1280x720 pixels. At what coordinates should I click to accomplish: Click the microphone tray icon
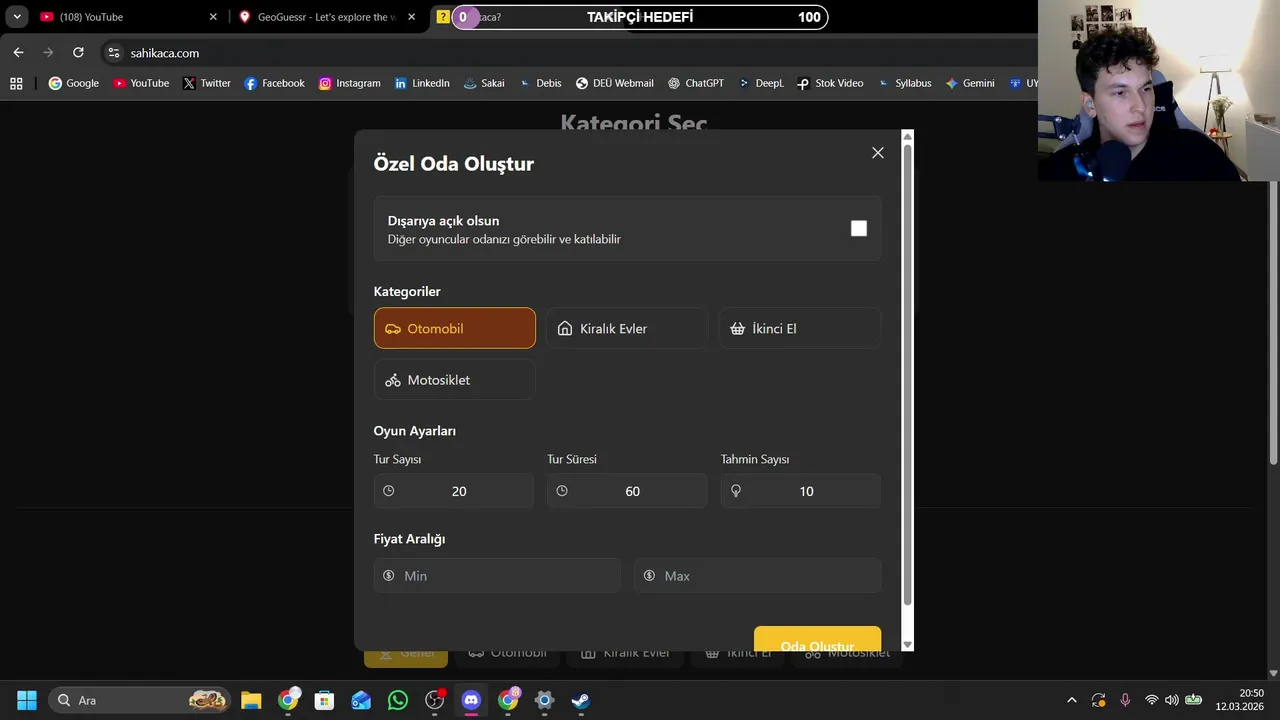(x=1125, y=700)
